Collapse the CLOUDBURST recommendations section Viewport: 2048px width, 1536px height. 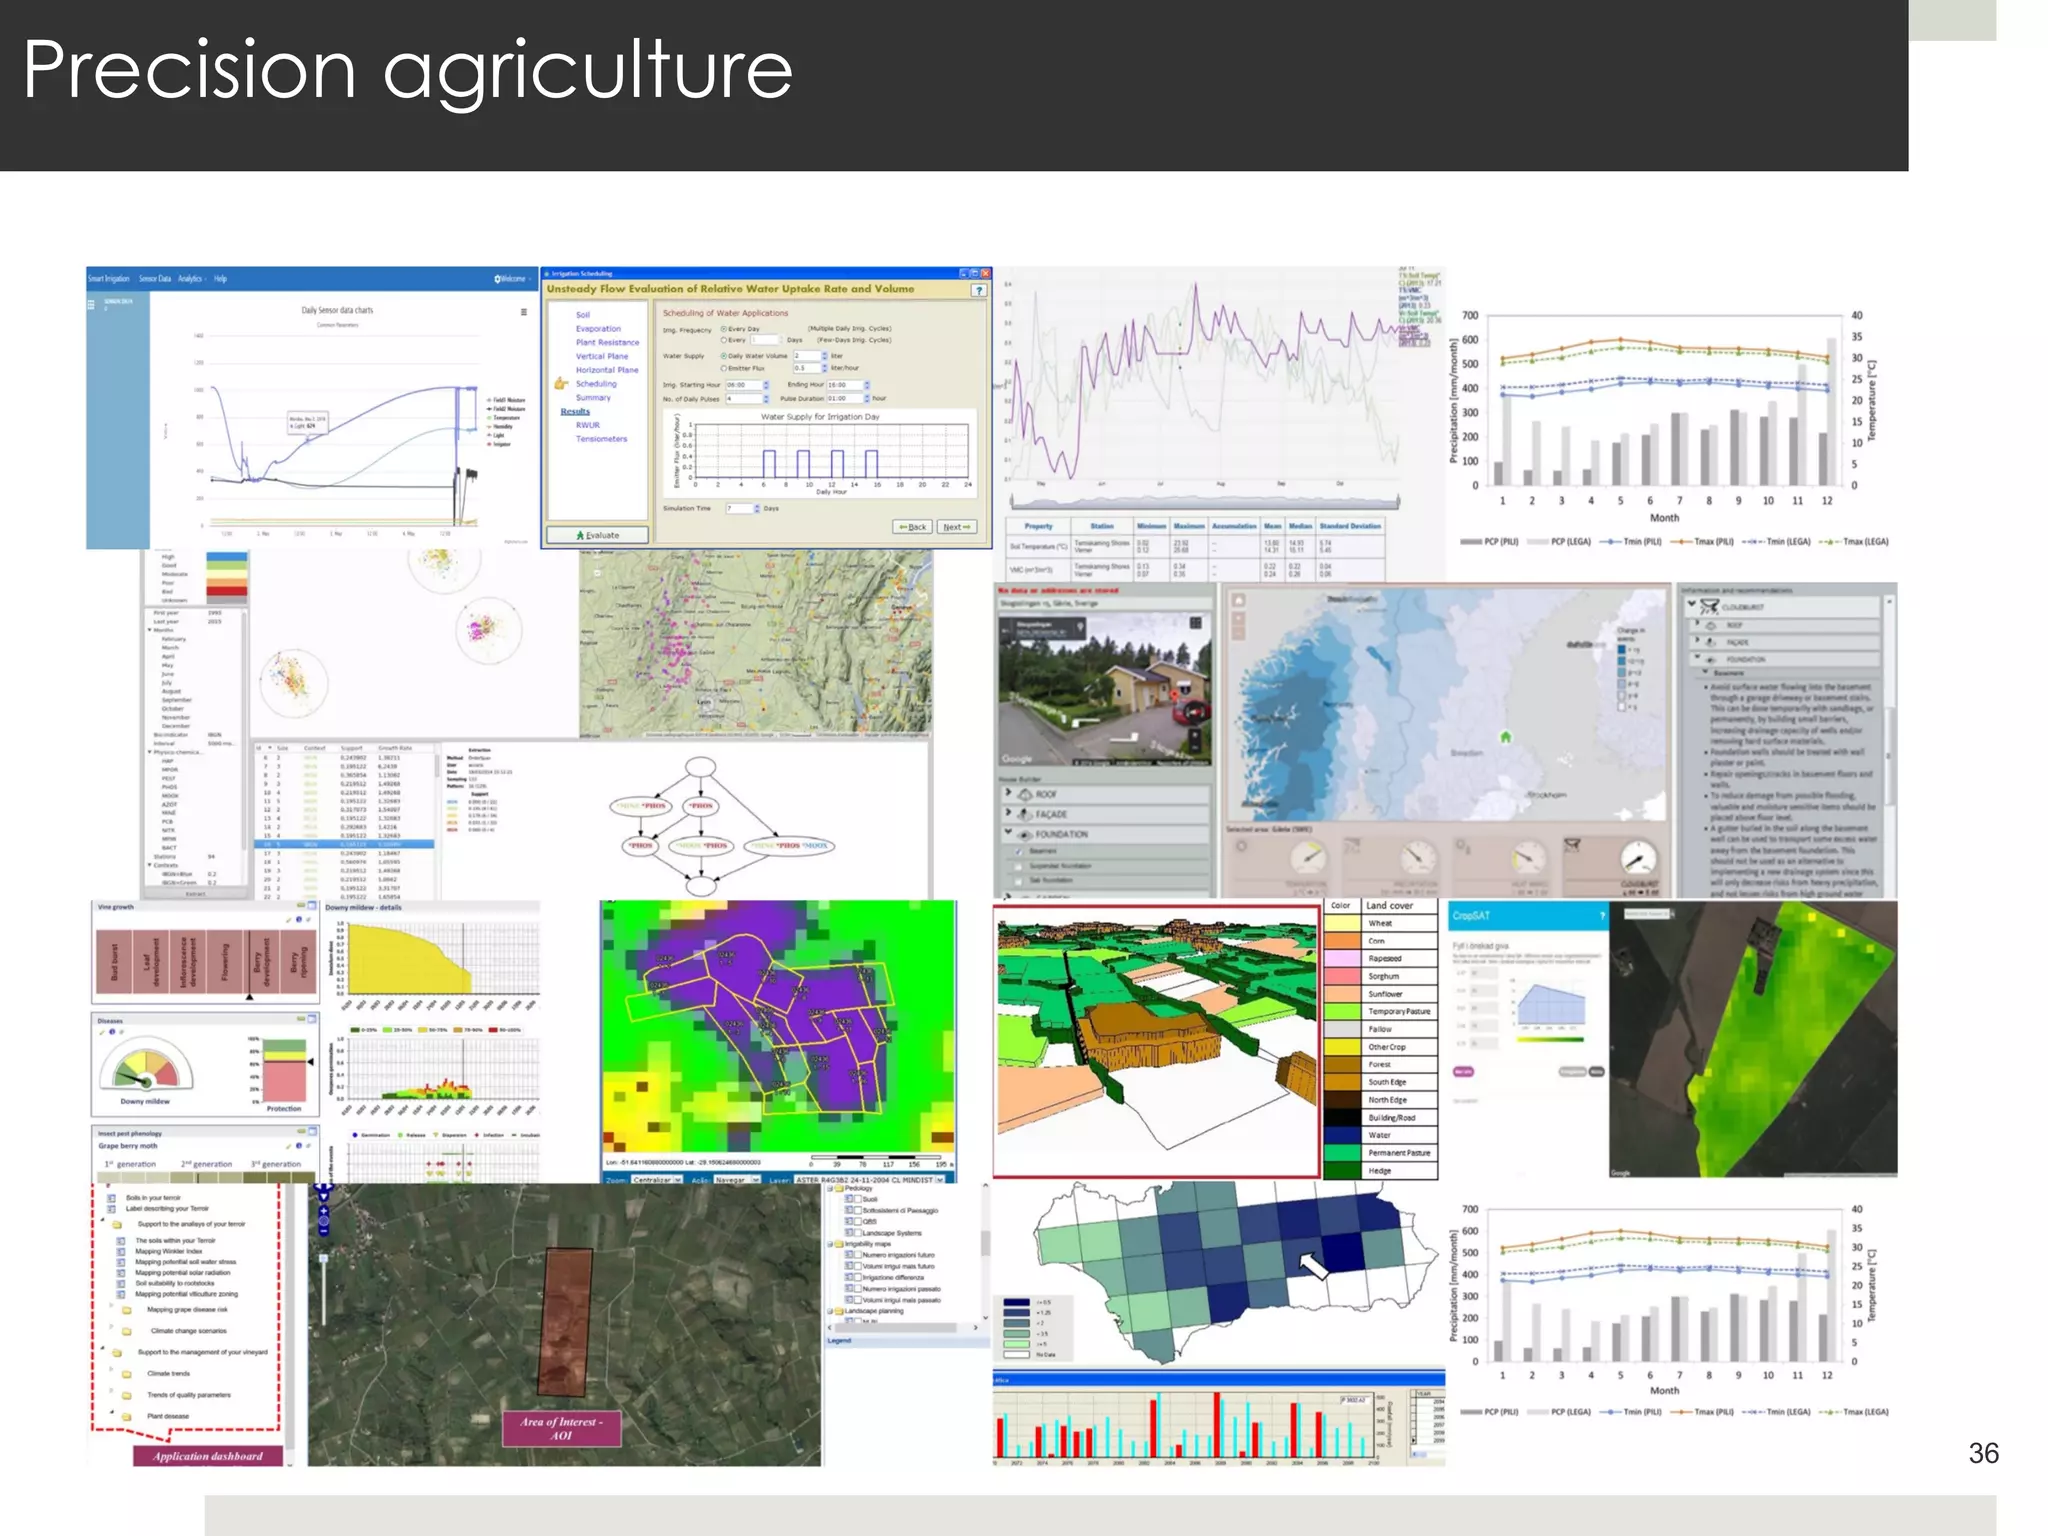(x=1692, y=605)
